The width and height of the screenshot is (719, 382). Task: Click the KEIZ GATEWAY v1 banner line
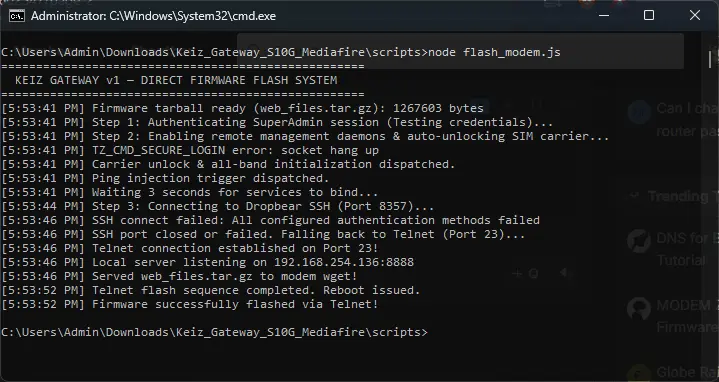[176, 80]
